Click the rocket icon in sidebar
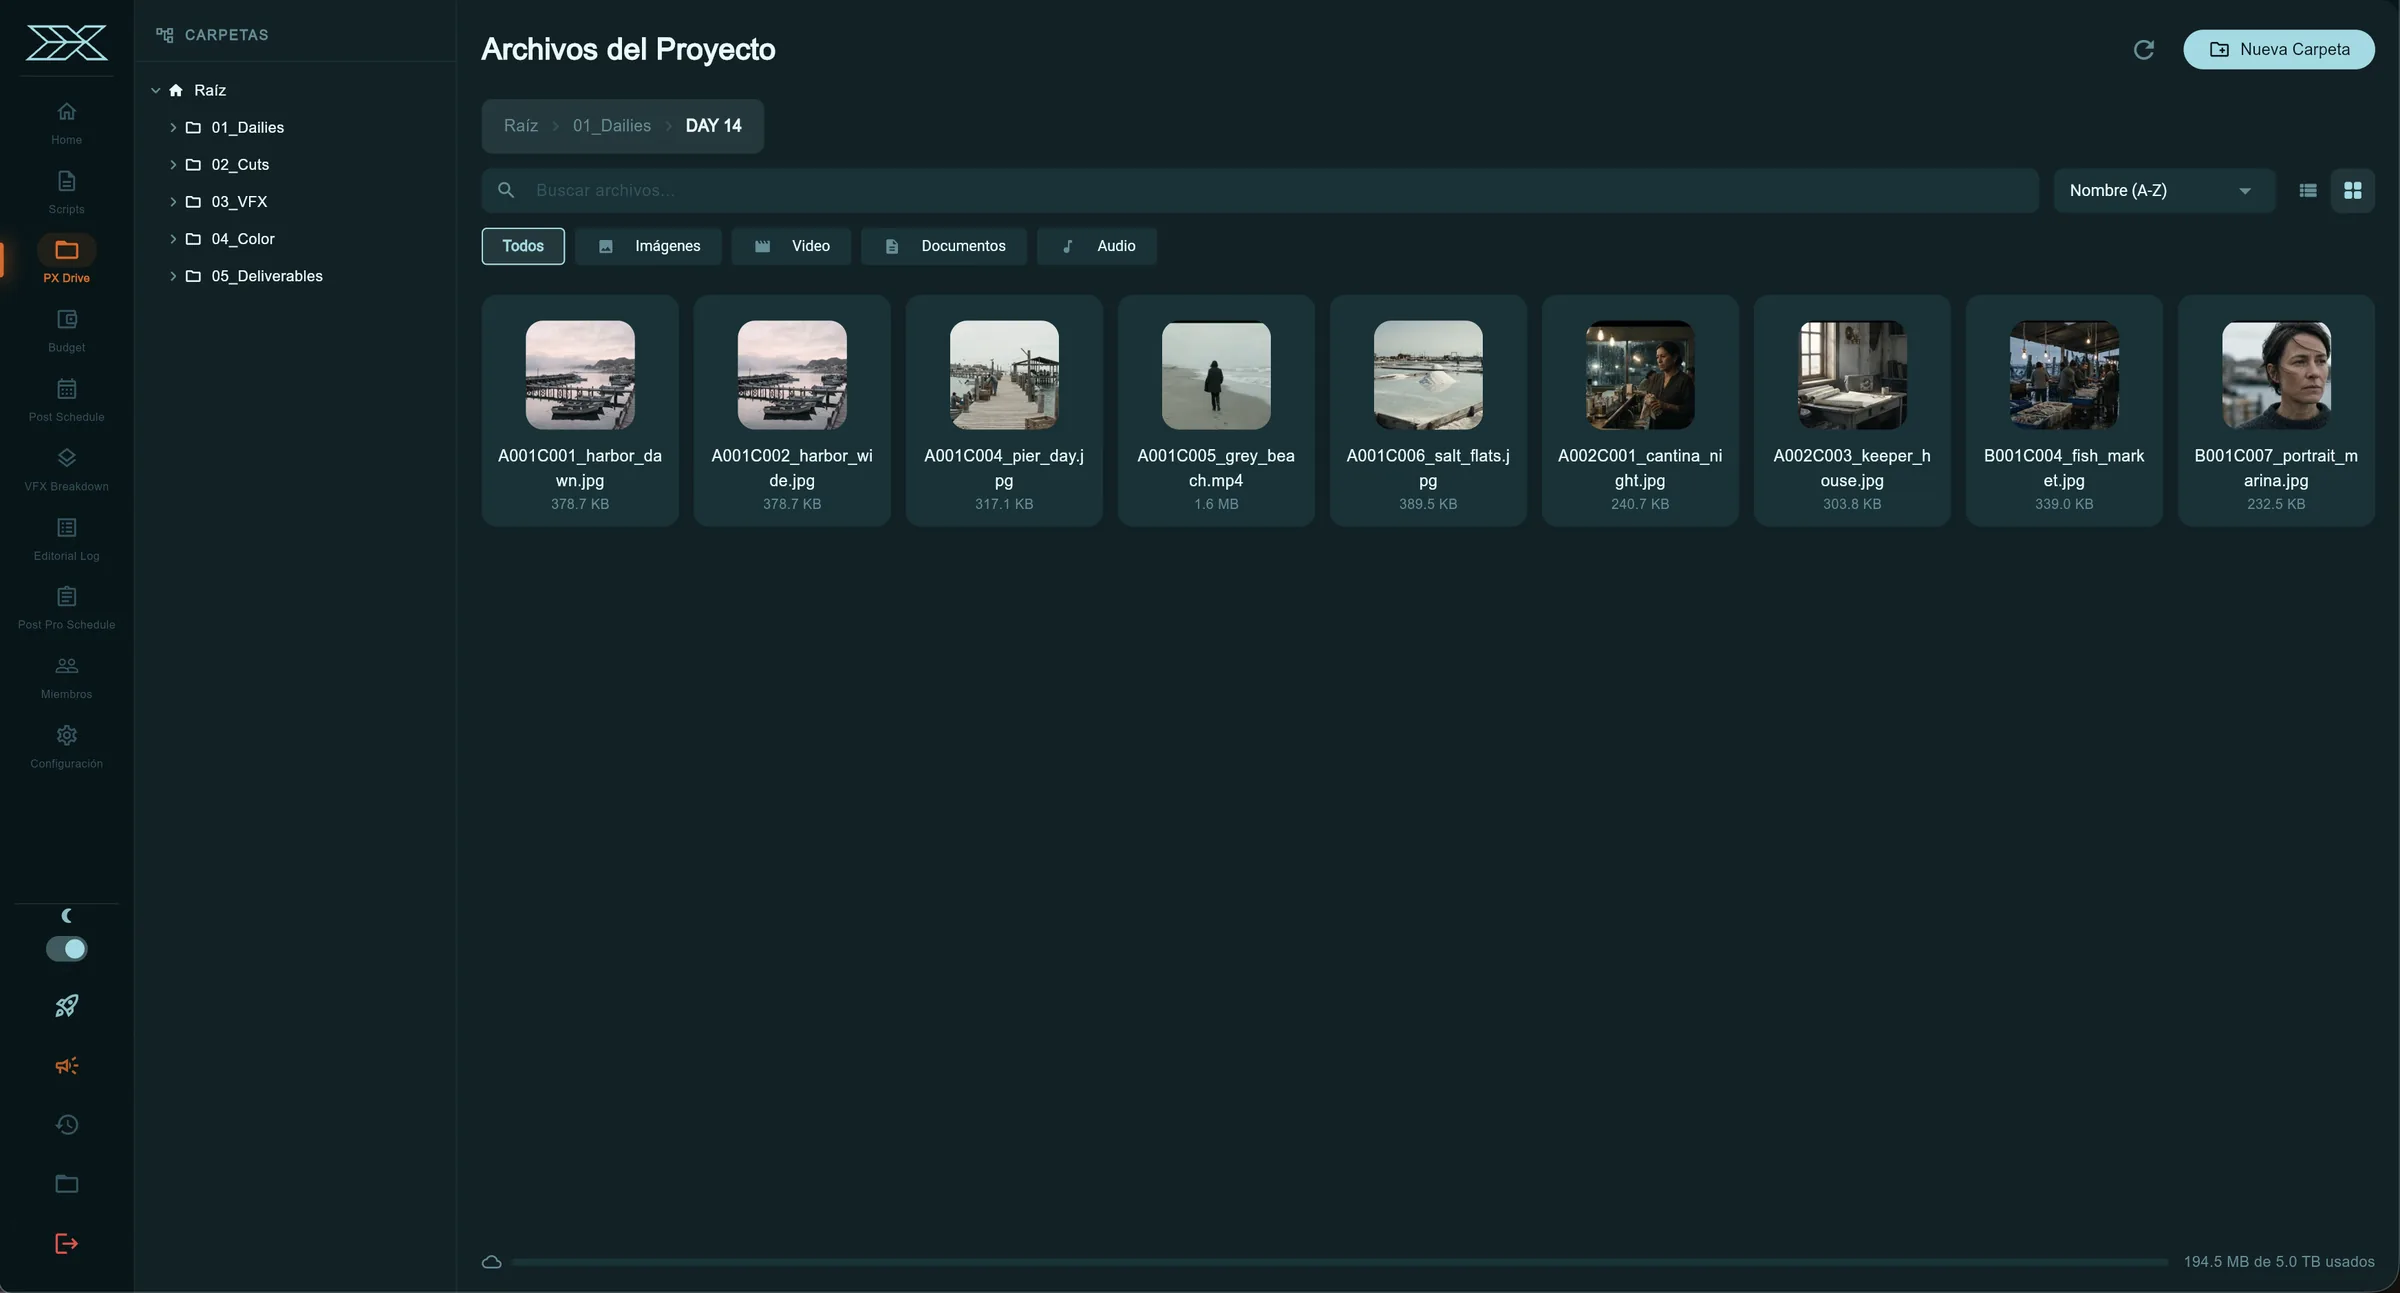2400x1293 pixels. coord(66,1006)
